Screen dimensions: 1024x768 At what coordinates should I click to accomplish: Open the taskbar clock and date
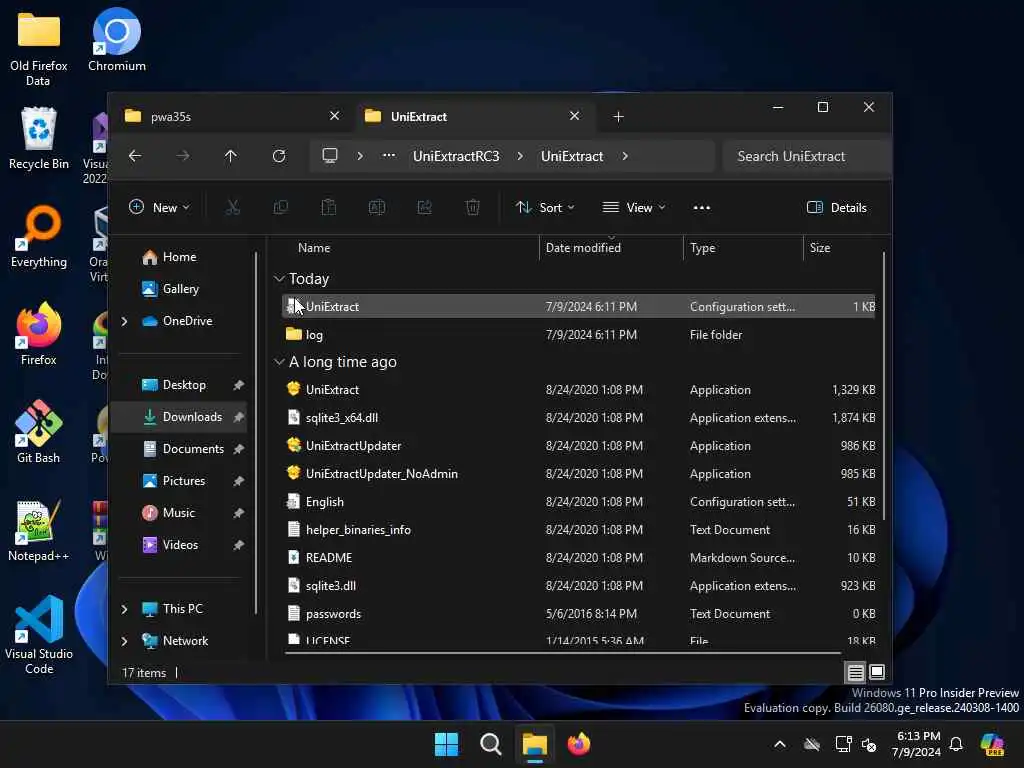pyautogui.click(x=918, y=744)
